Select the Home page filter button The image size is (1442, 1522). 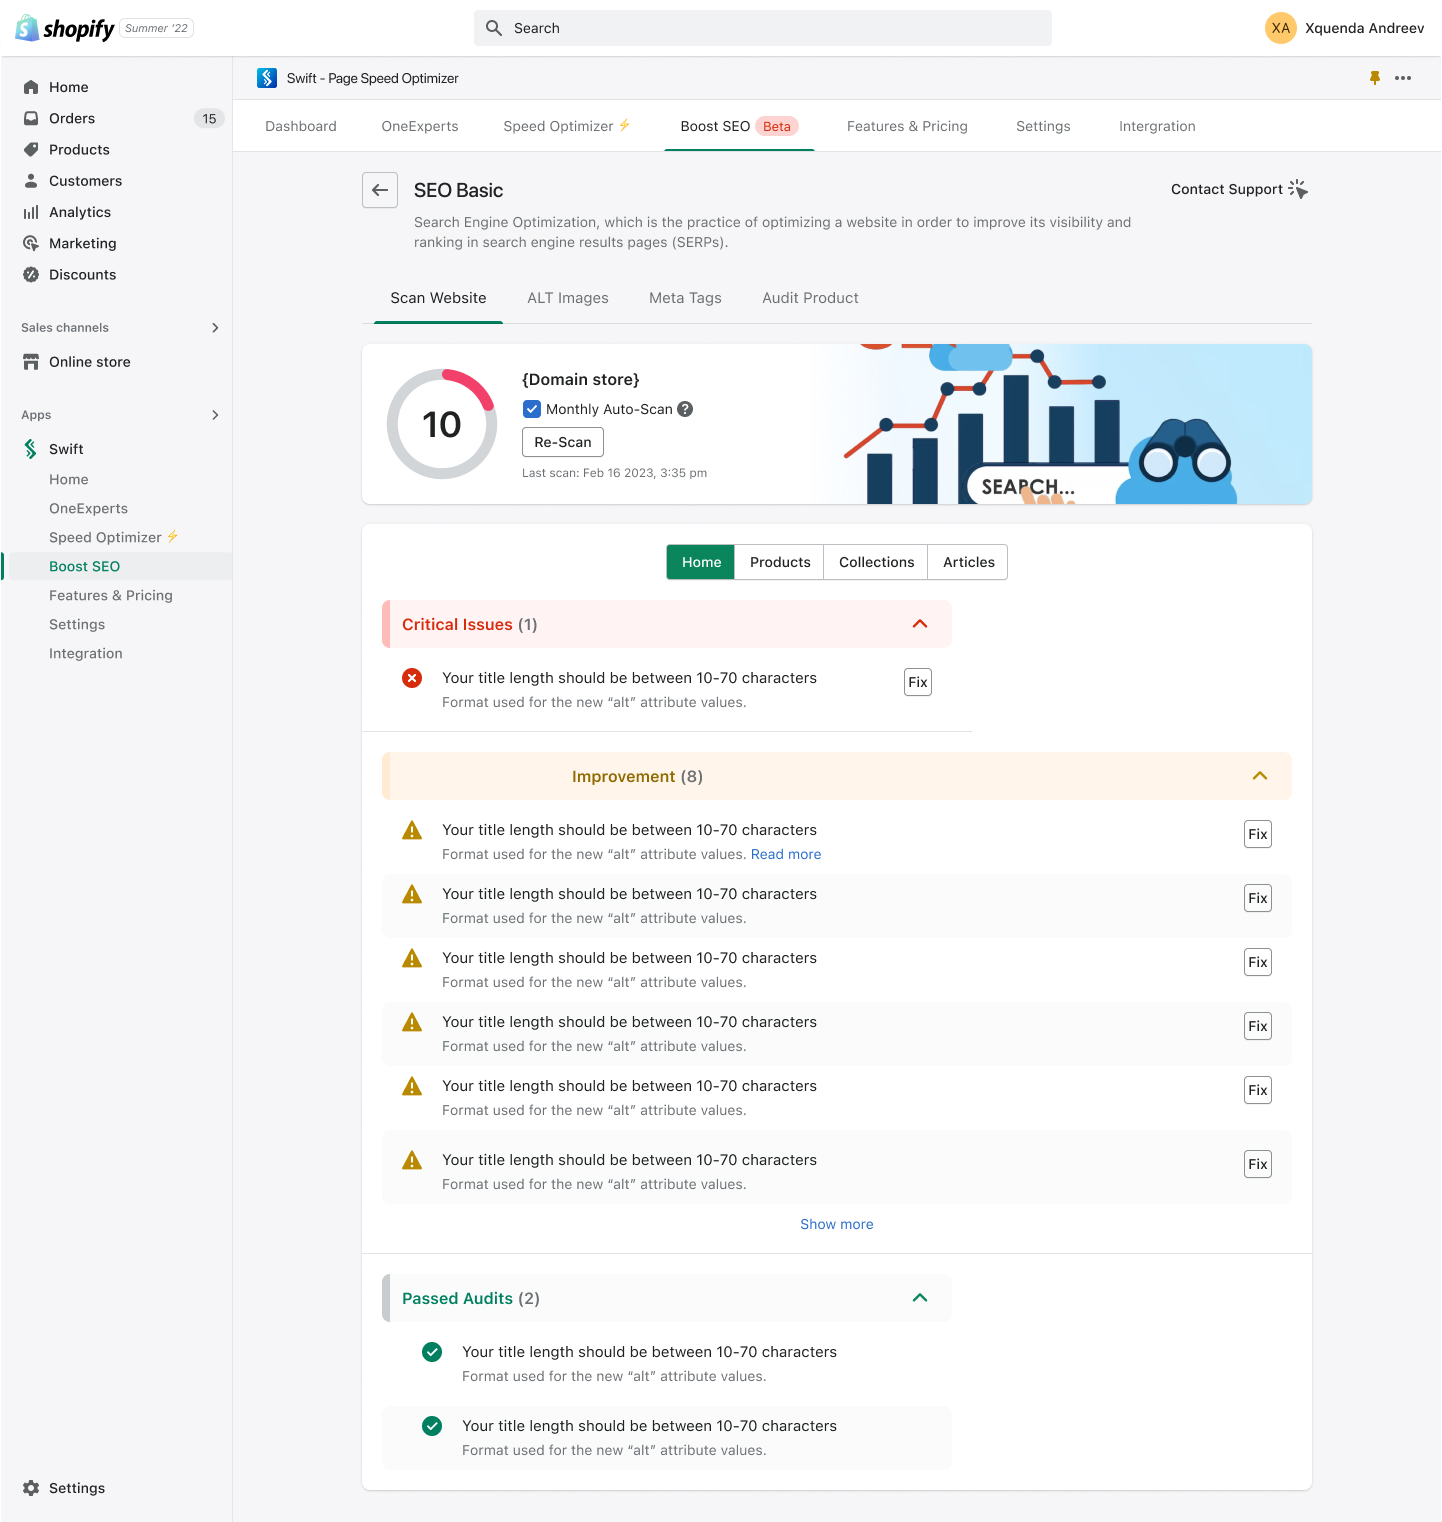(x=701, y=562)
